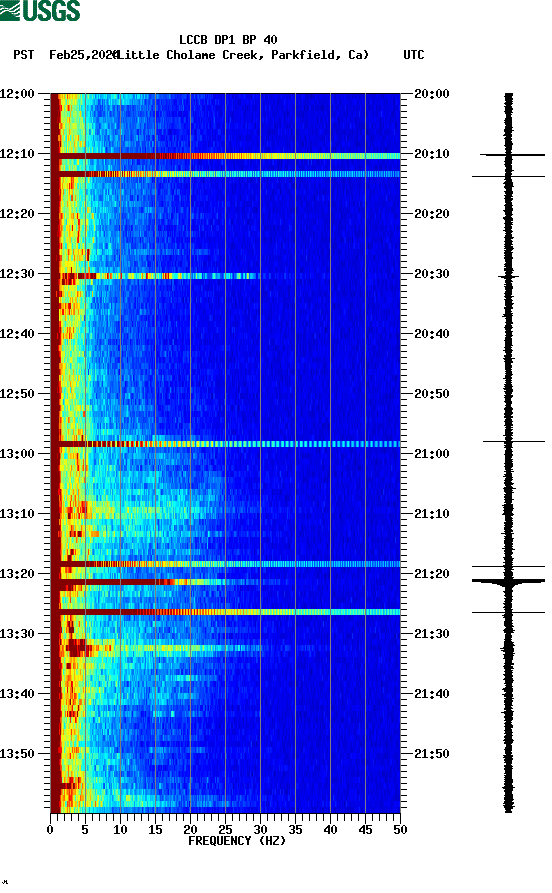Click the 21:10 UTC time label

point(432,514)
